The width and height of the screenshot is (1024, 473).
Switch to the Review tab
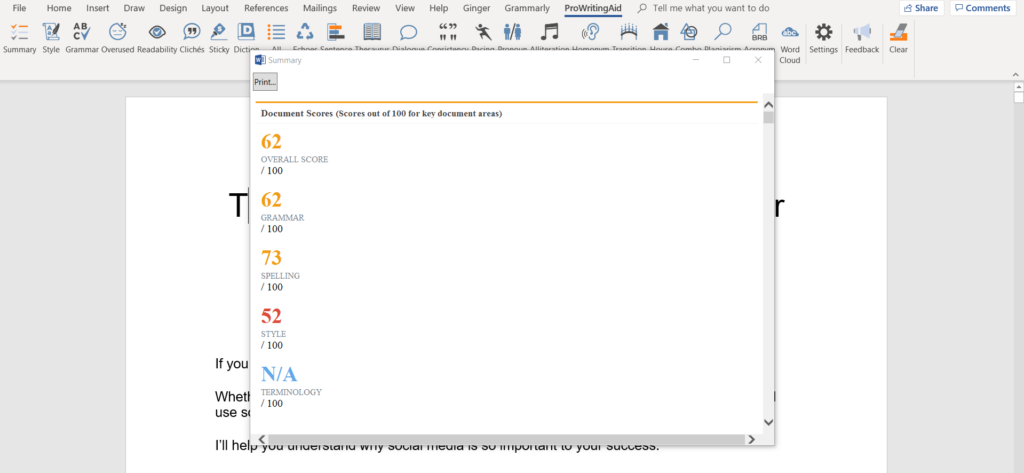pyautogui.click(x=366, y=8)
